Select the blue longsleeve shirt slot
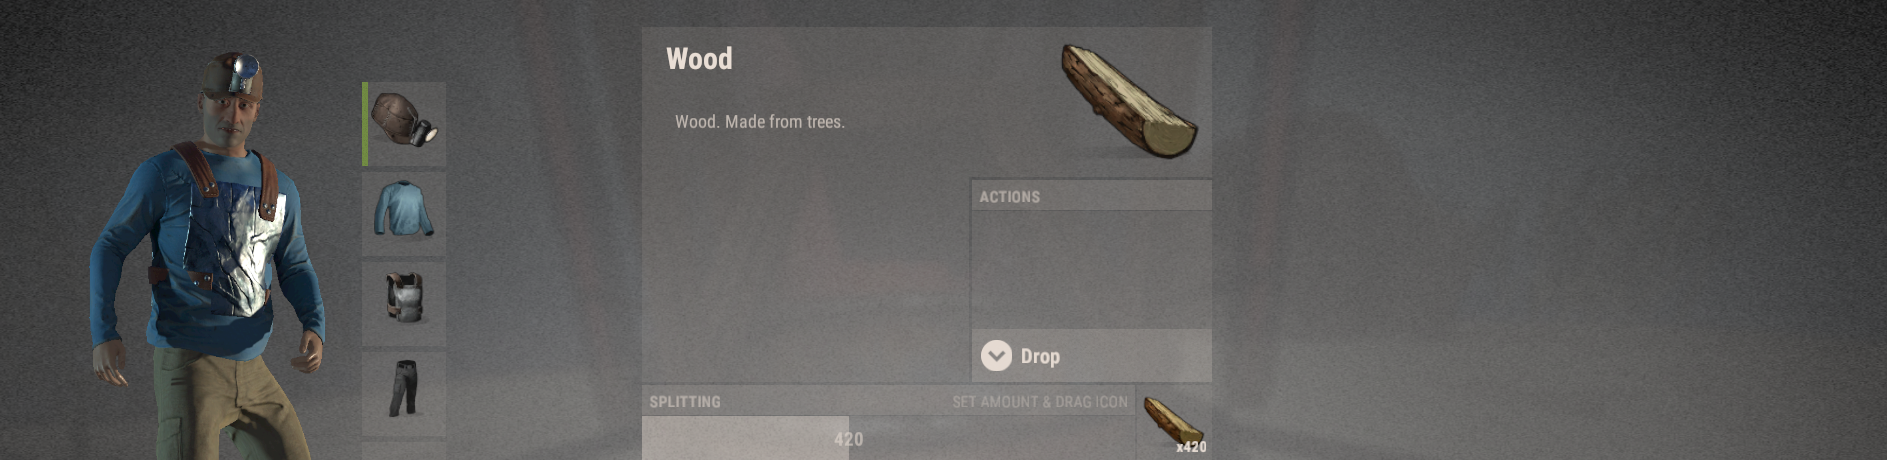 404,213
